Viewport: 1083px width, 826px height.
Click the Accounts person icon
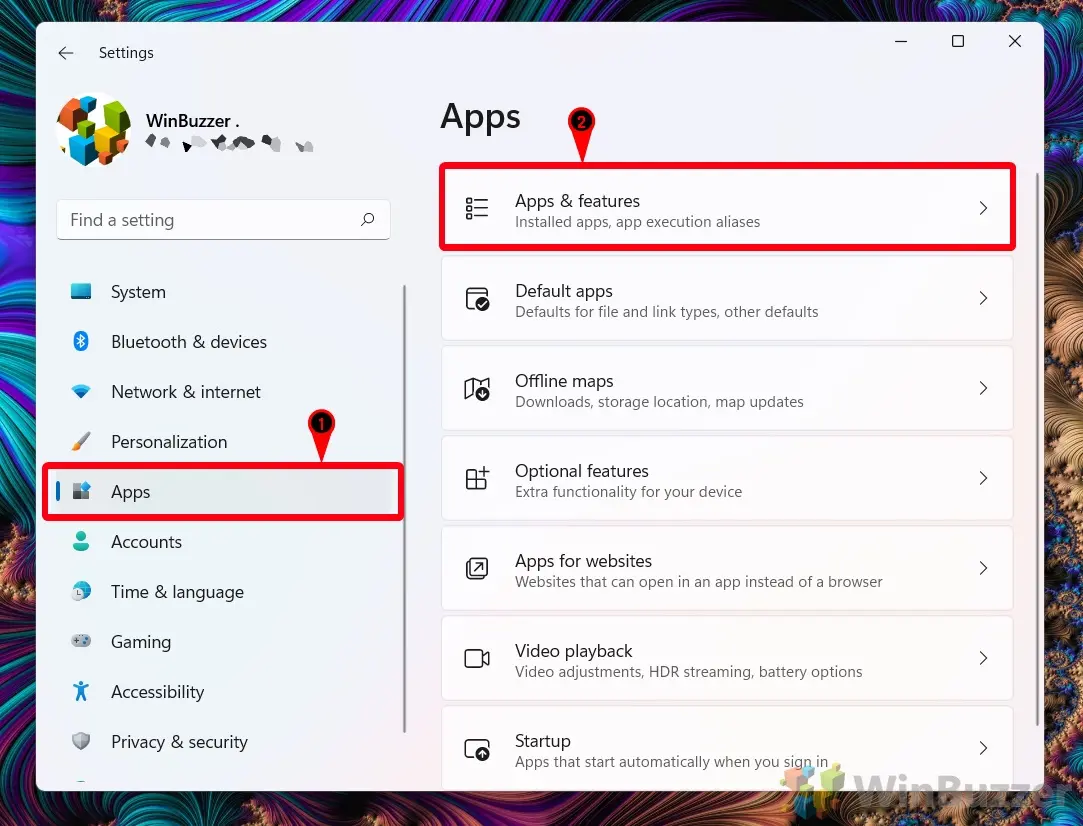click(81, 541)
